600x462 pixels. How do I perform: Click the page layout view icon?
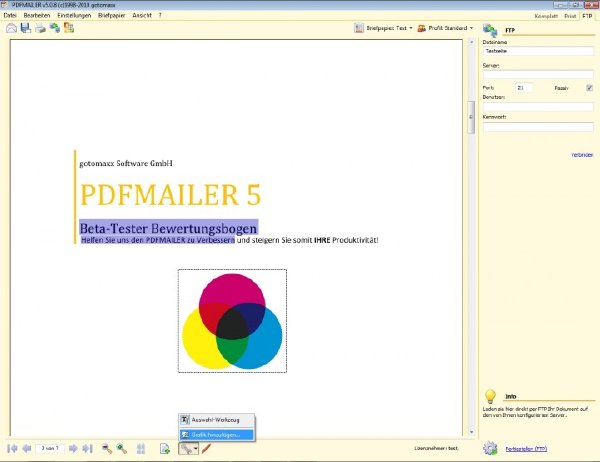click(141, 448)
